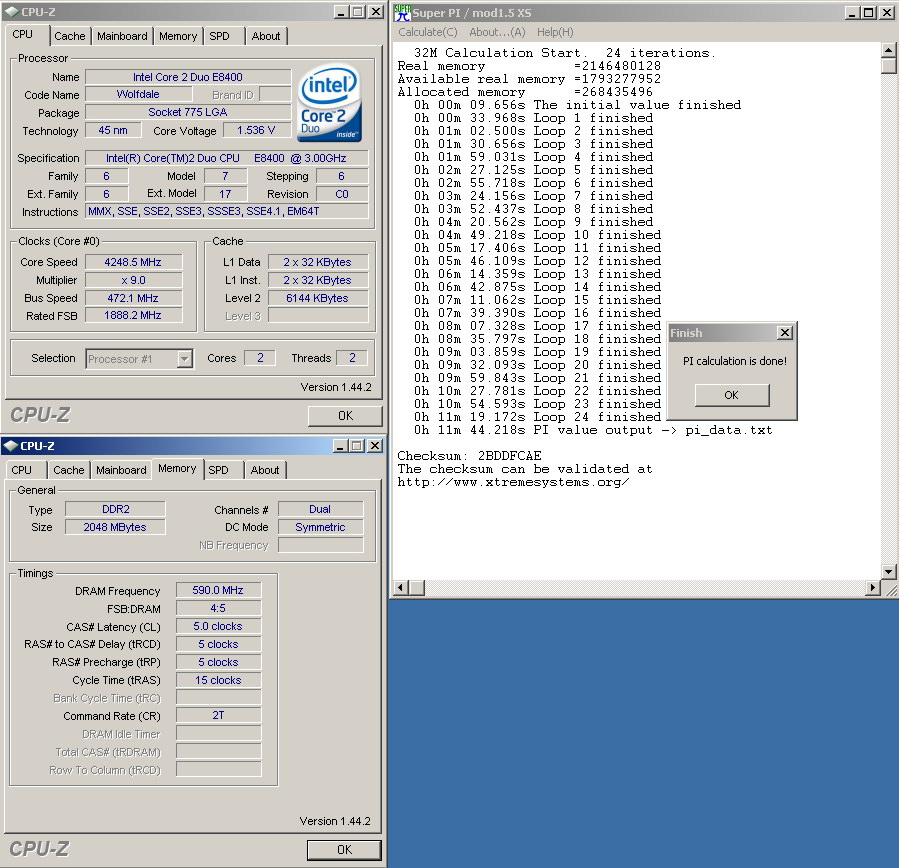
Task: Click the Package value Socket 775 LGA
Action: (187, 112)
